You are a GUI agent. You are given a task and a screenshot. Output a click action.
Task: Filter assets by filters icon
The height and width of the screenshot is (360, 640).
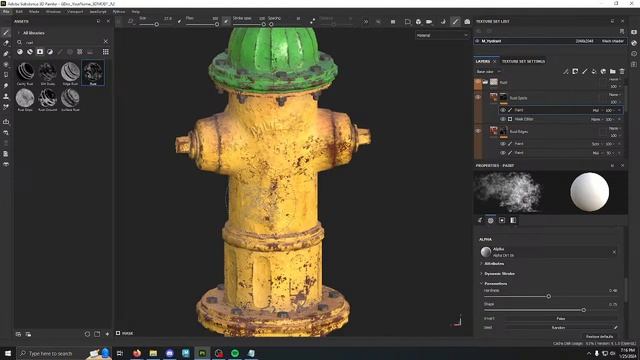click(50, 52)
